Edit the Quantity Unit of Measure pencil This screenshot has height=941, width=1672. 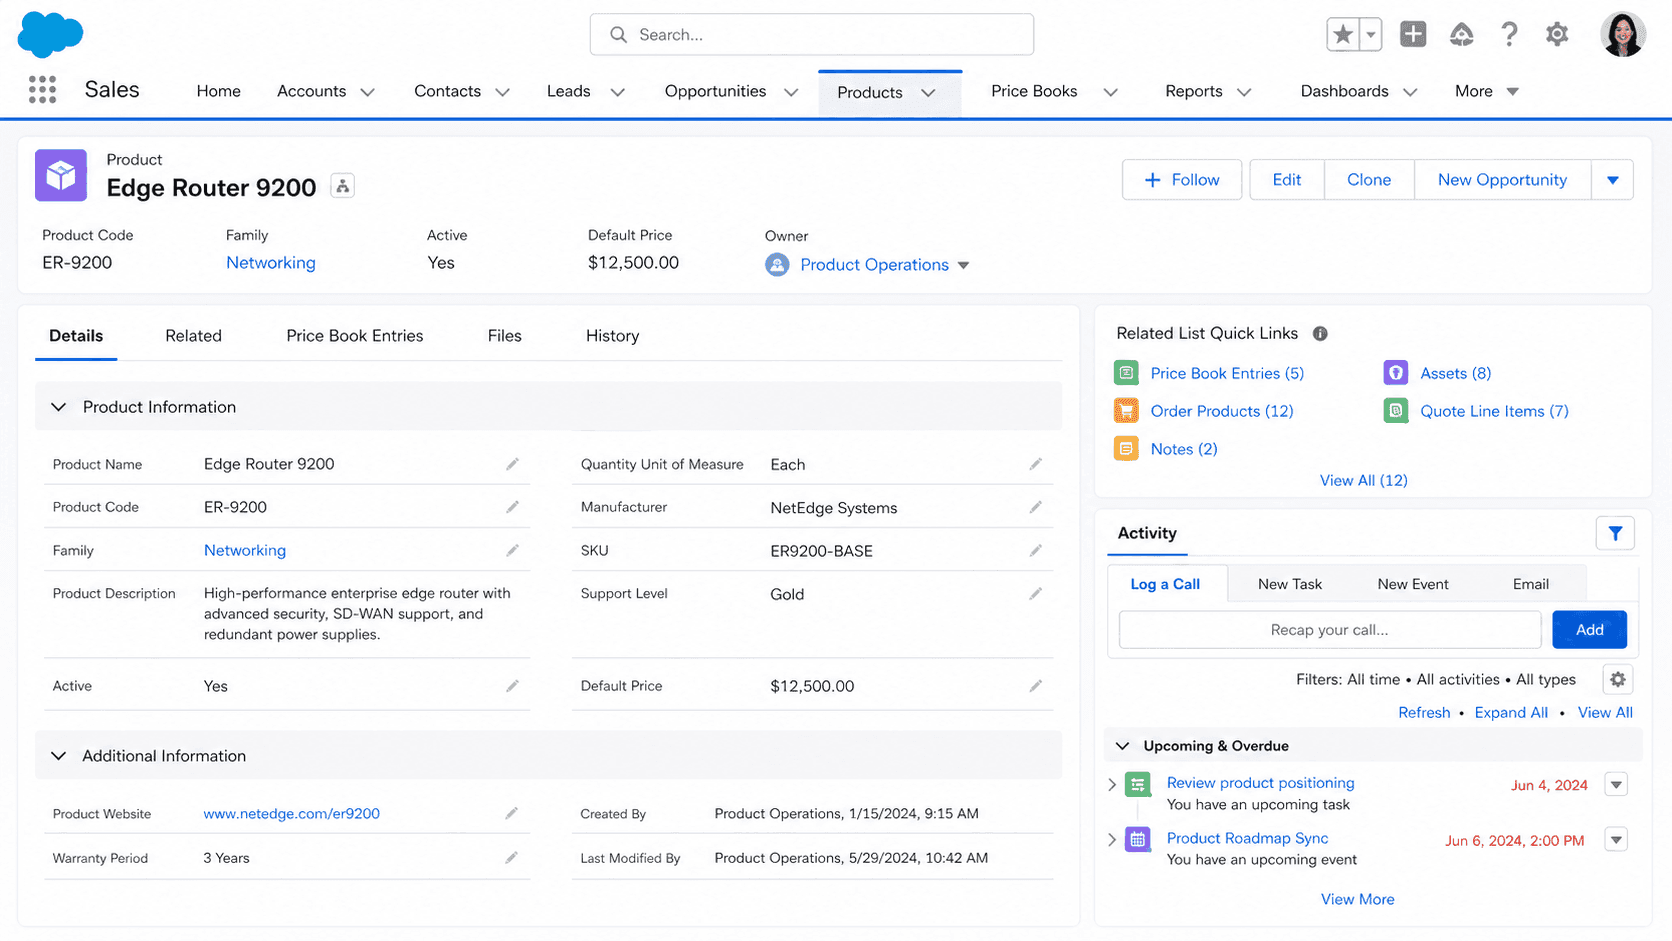tap(1035, 464)
